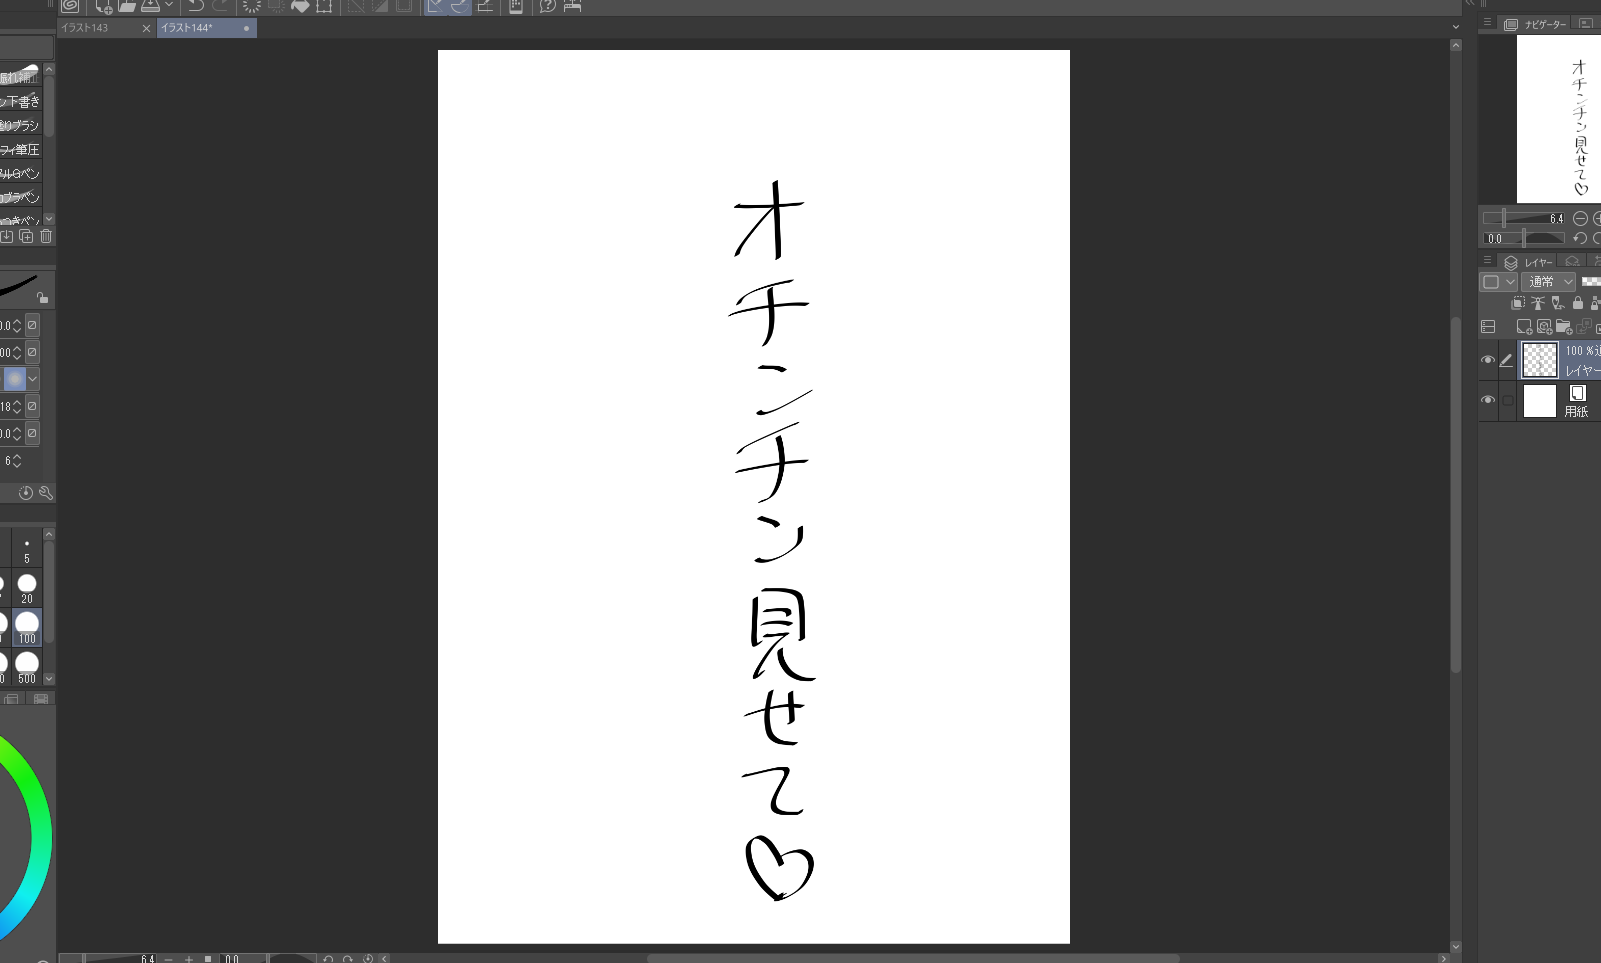The height and width of the screenshot is (963, 1601).
Task: Open the Navigator panel hamburger menu
Action: [1487, 23]
